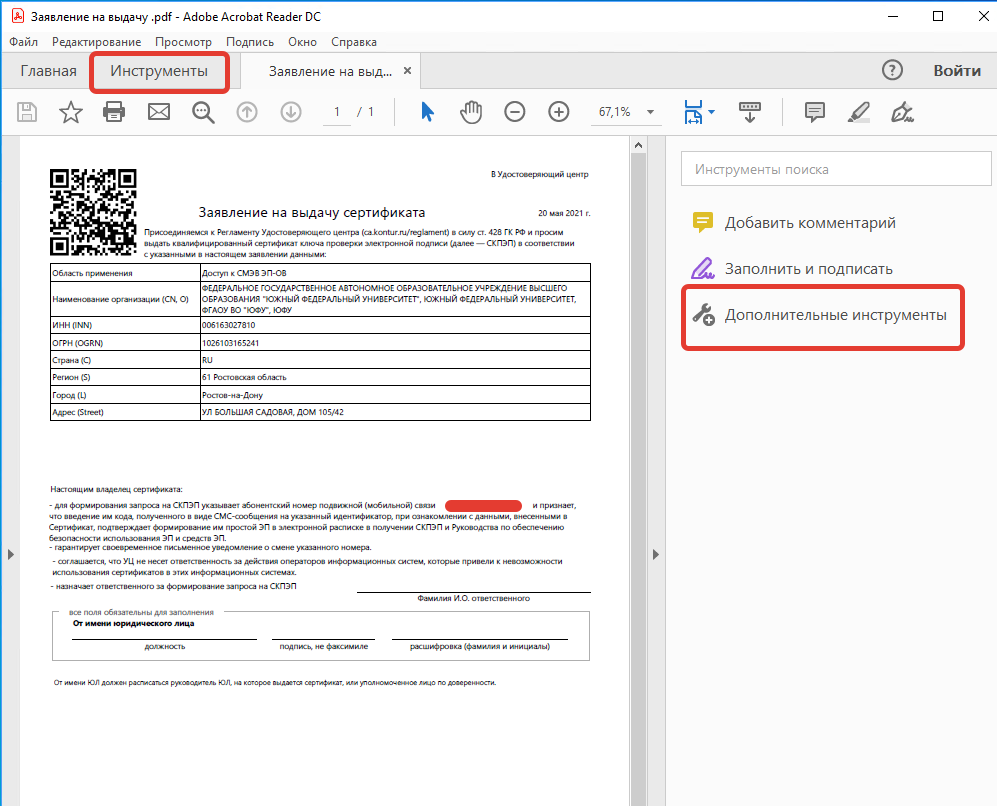
Task: Zoom in with the plus icon
Action: click(x=559, y=113)
